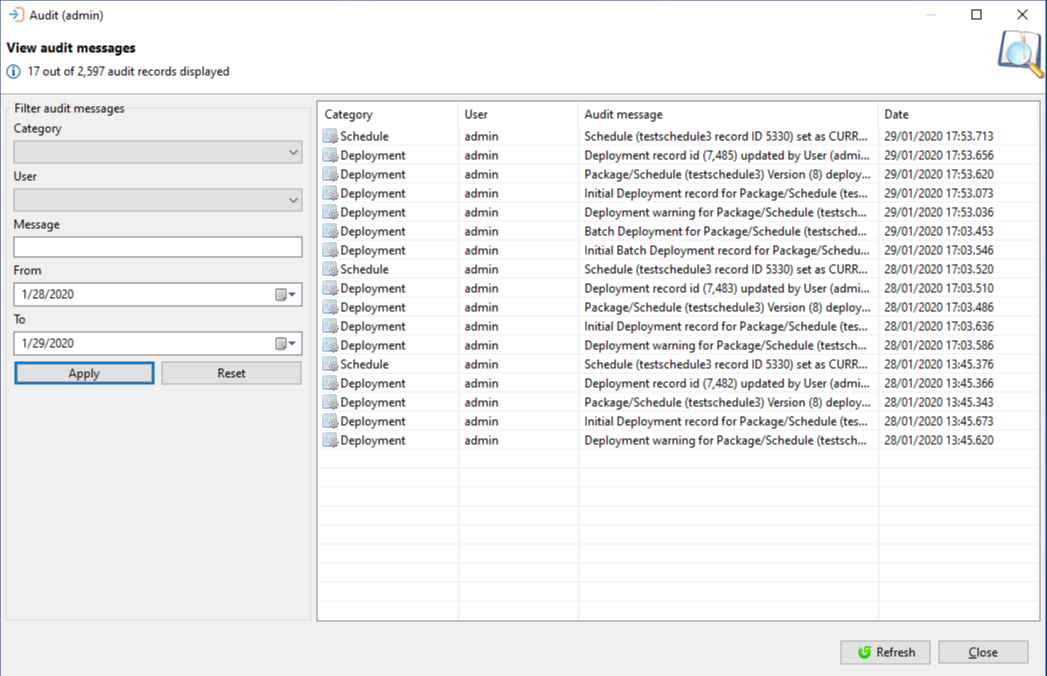Screen dimensions: 1047x676
Task: Click message cell in 28/01/2020 13:45.343 row
Action: coord(727,403)
